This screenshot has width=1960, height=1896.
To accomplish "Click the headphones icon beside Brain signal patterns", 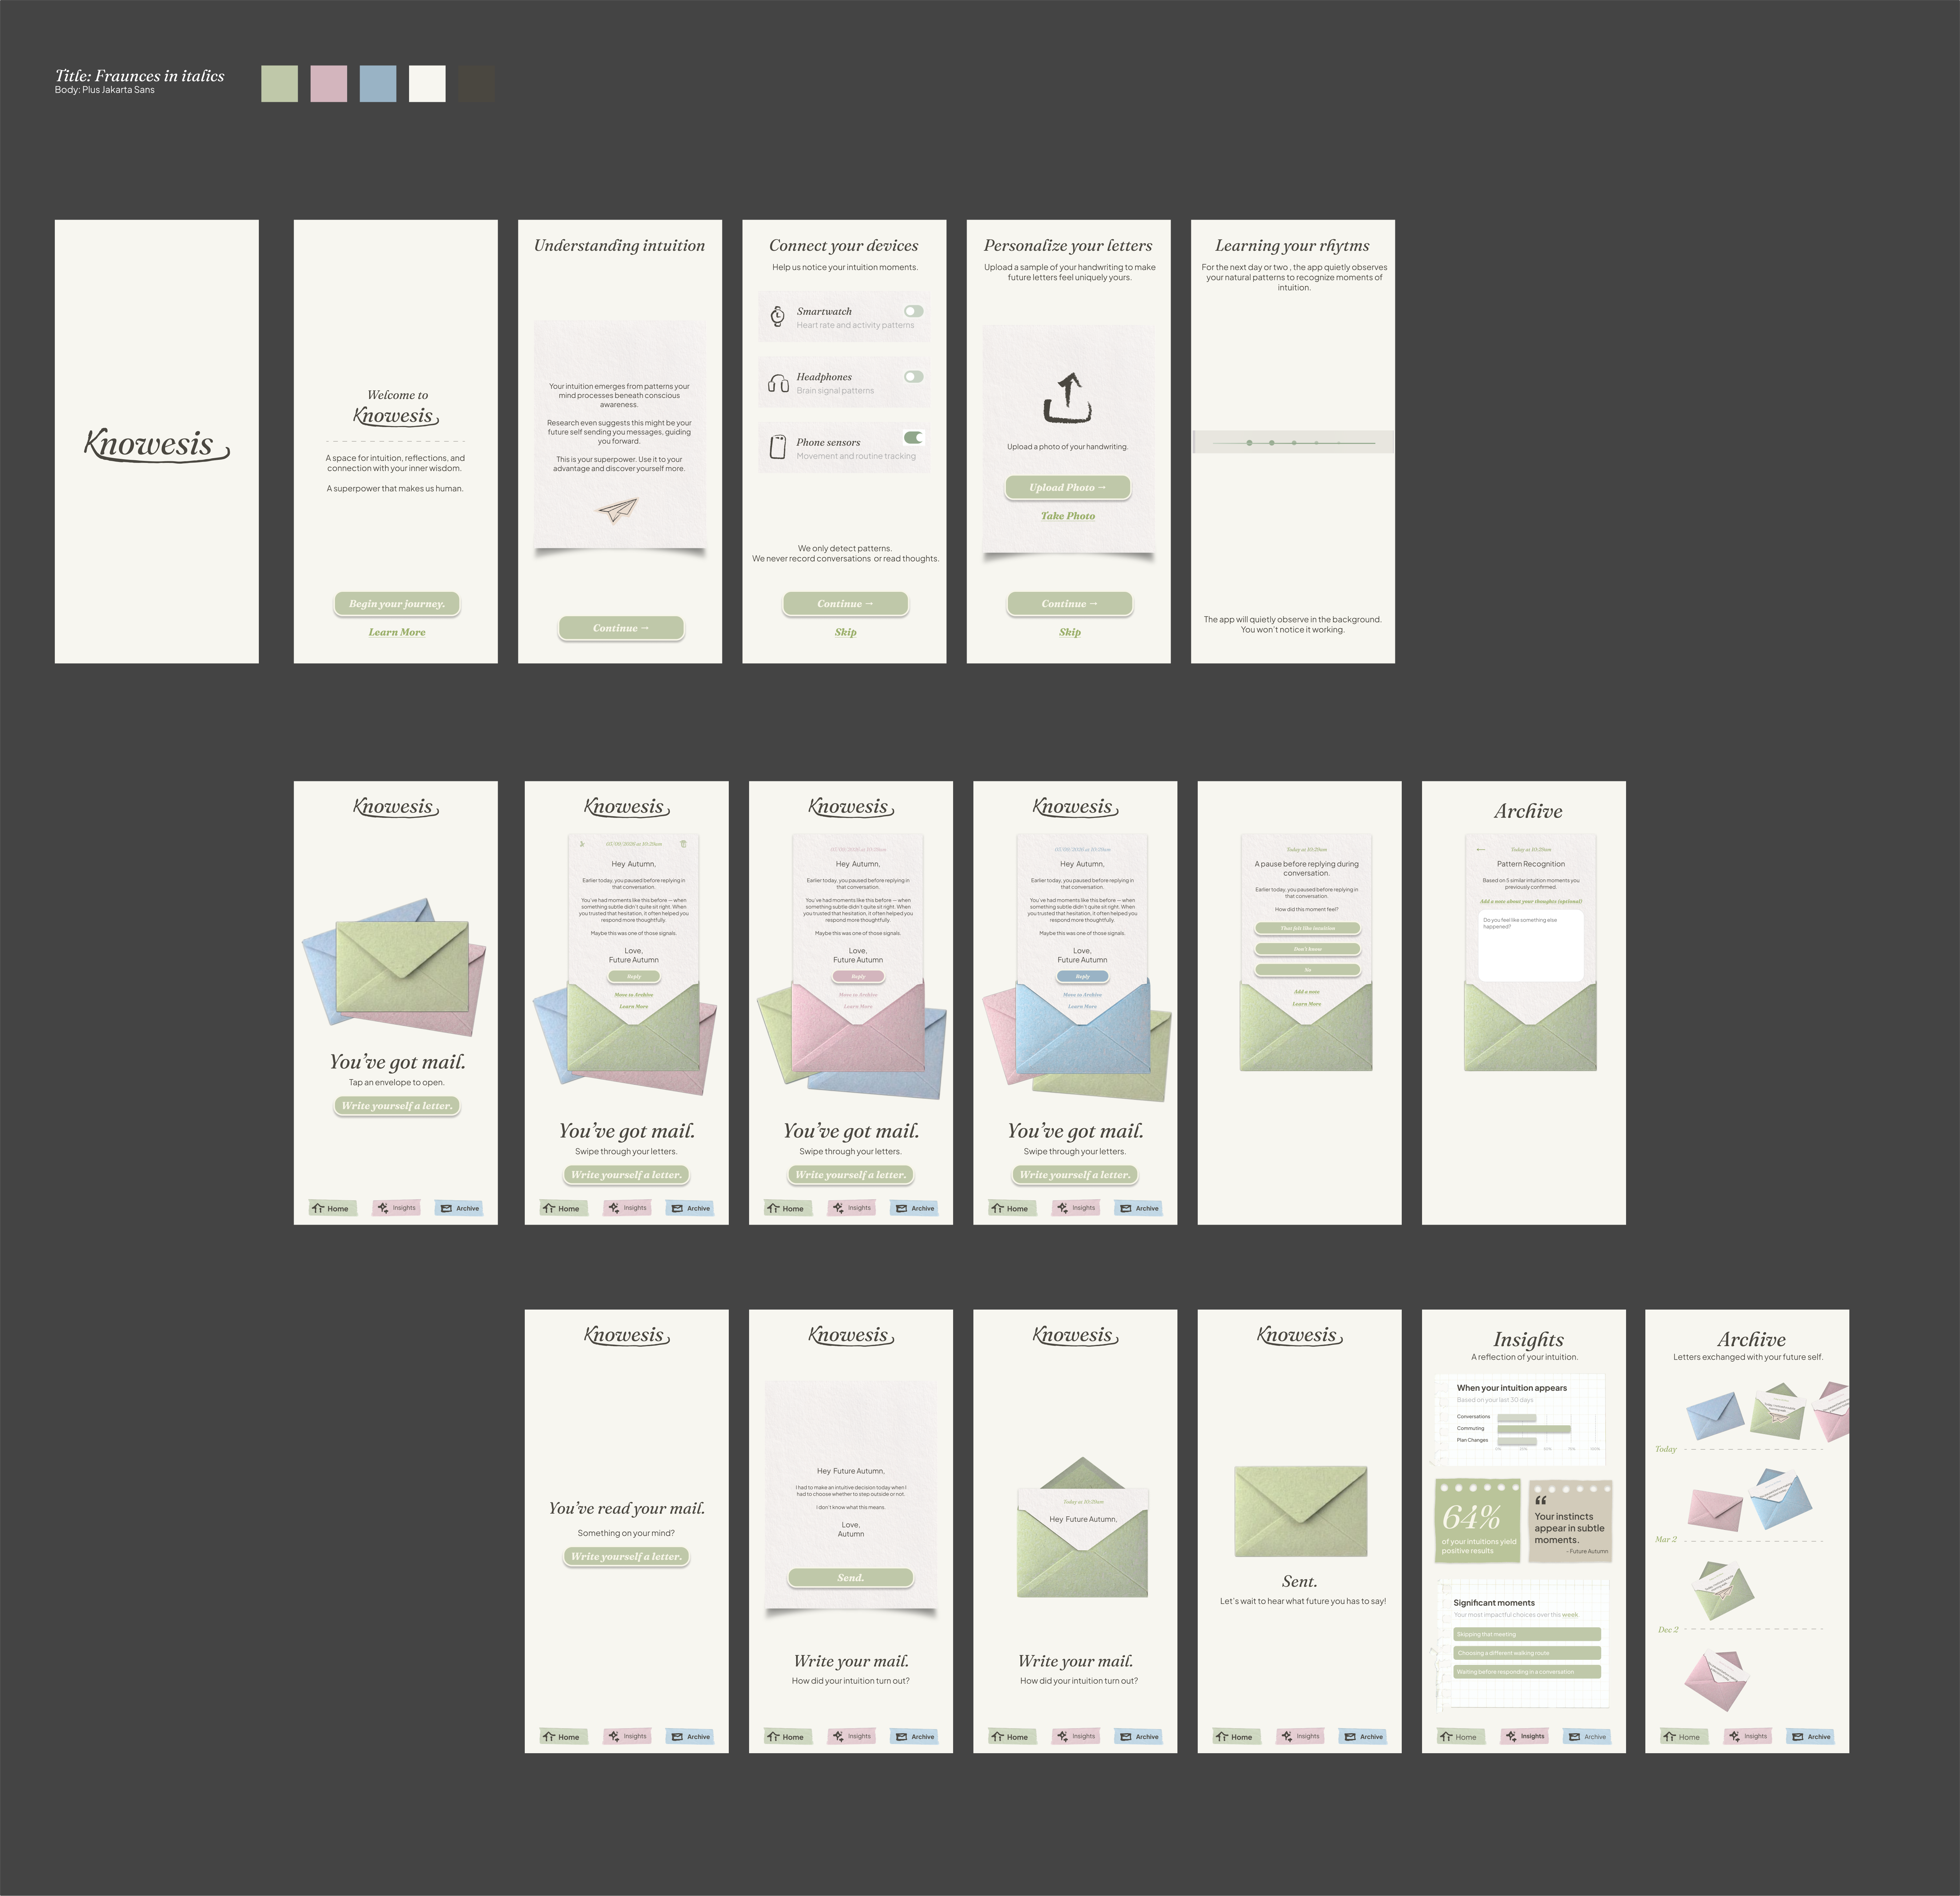I will (778, 383).
